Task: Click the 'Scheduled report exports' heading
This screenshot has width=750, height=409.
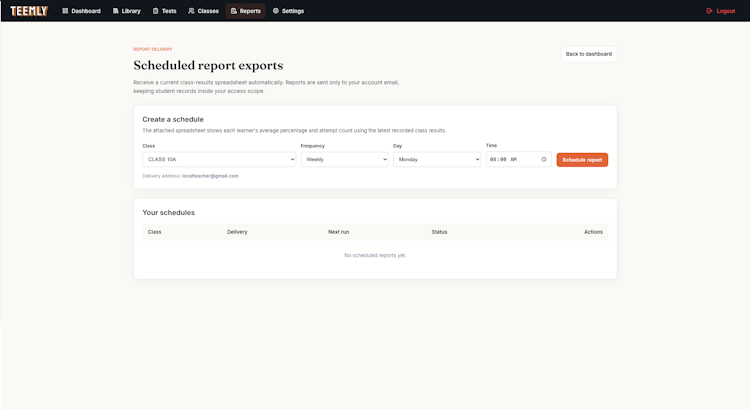Action: 208,65
